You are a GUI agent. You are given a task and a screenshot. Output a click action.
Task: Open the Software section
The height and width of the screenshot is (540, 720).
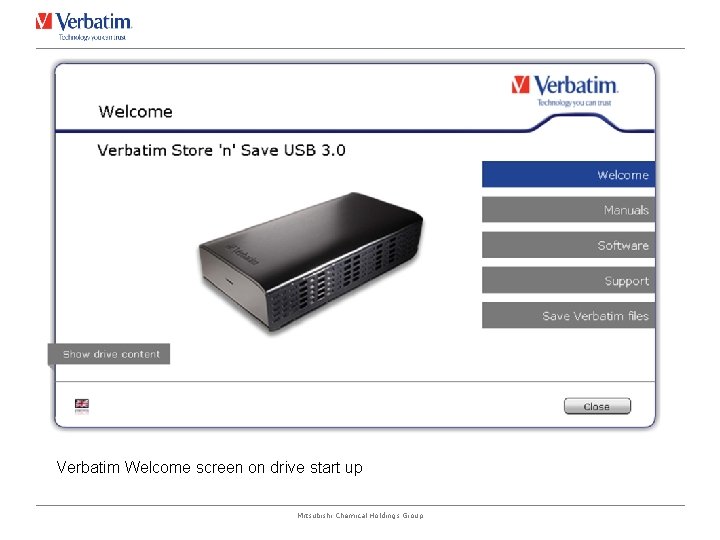[x=568, y=245]
